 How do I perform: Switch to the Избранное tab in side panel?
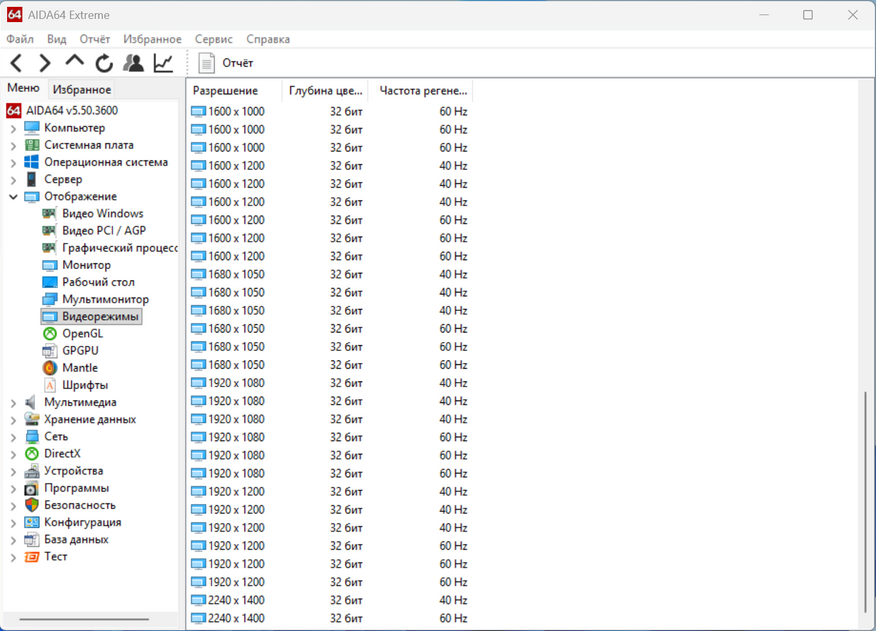(81, 89)
